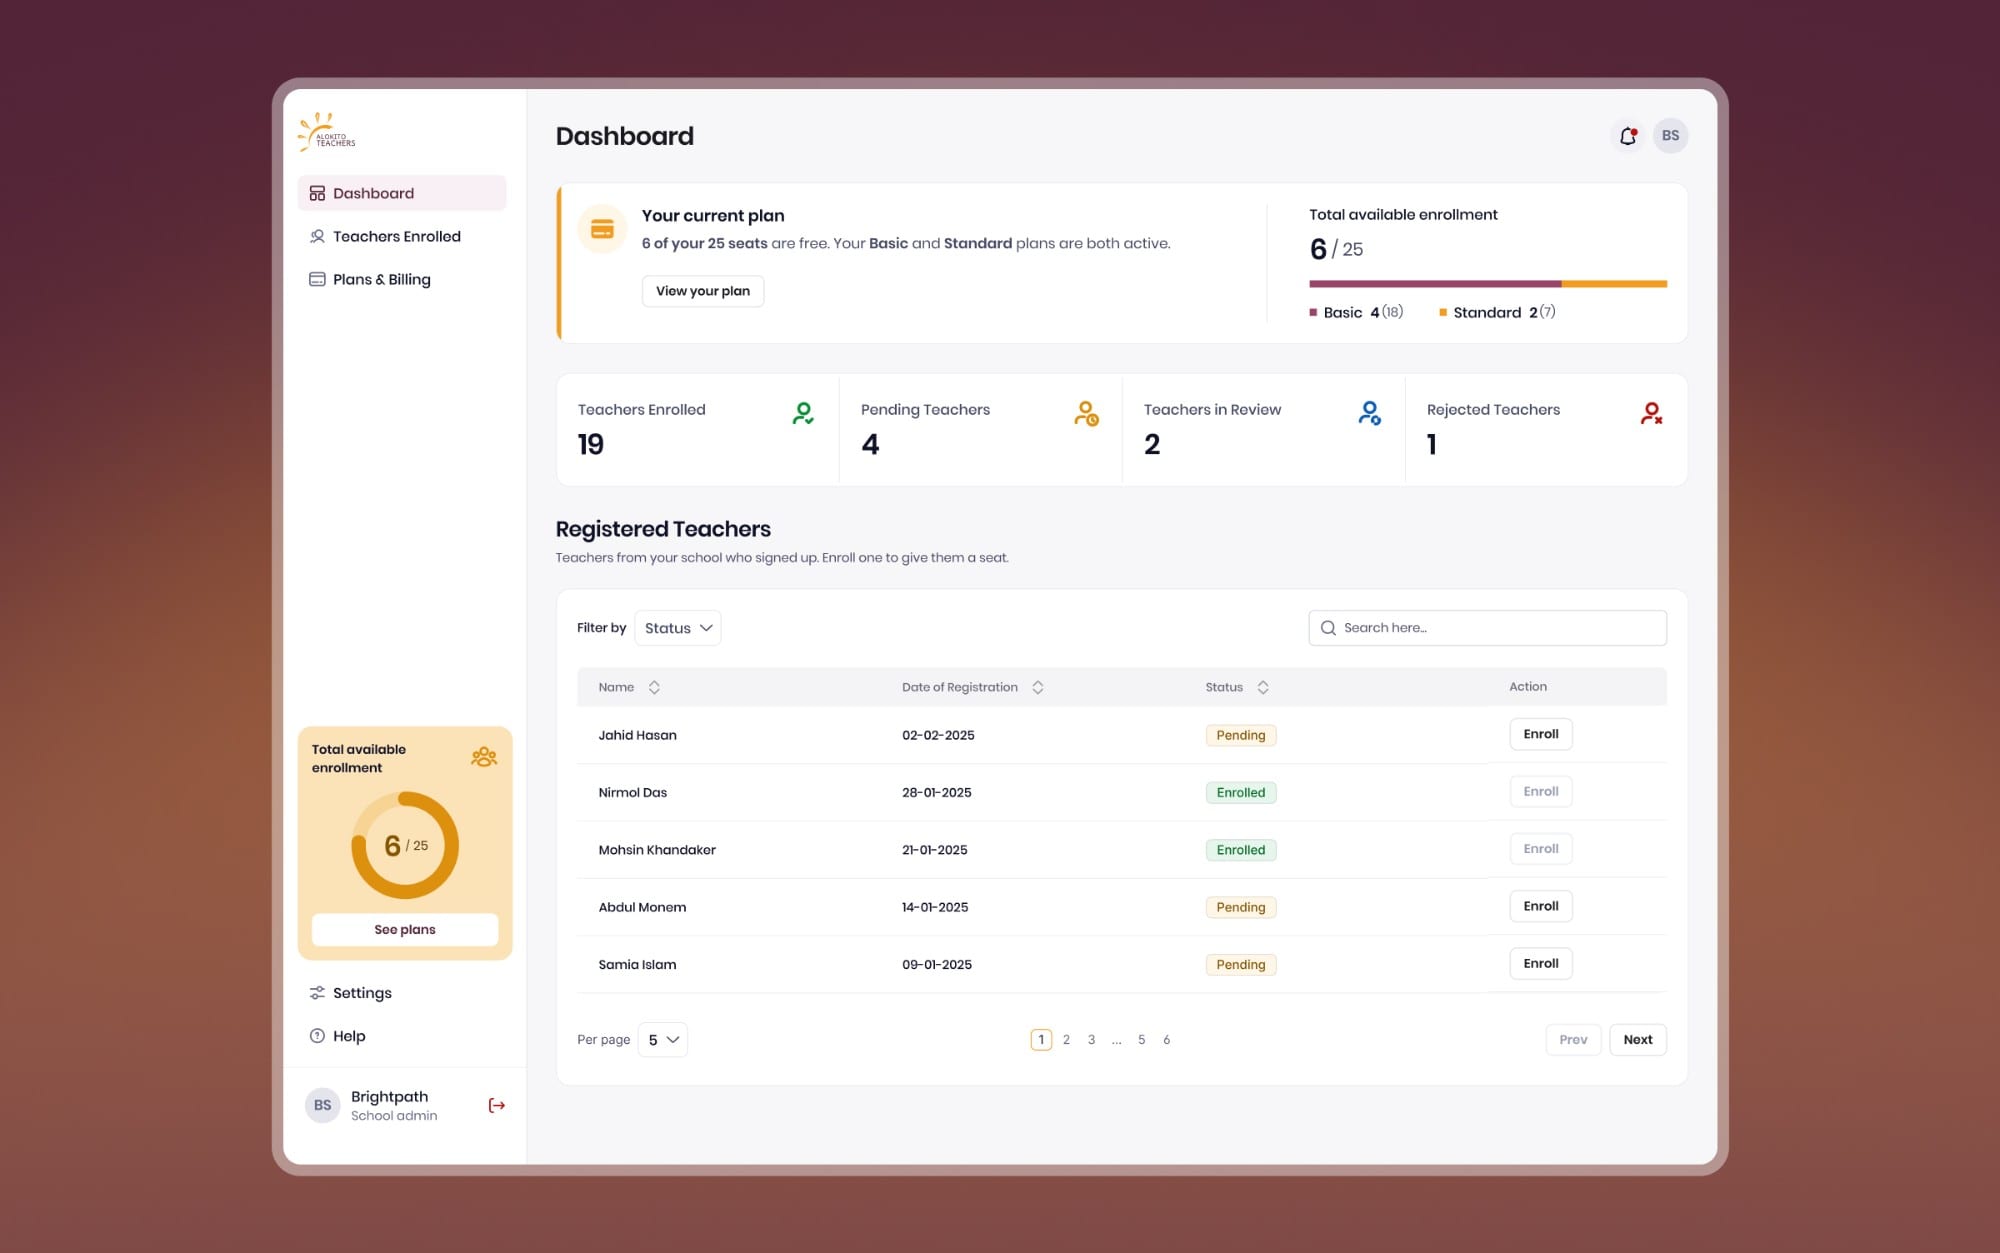Screen dimensions: 2000x1253
Task: Click the name Mohsin Khandaker
Action: (x=657, y=850)
